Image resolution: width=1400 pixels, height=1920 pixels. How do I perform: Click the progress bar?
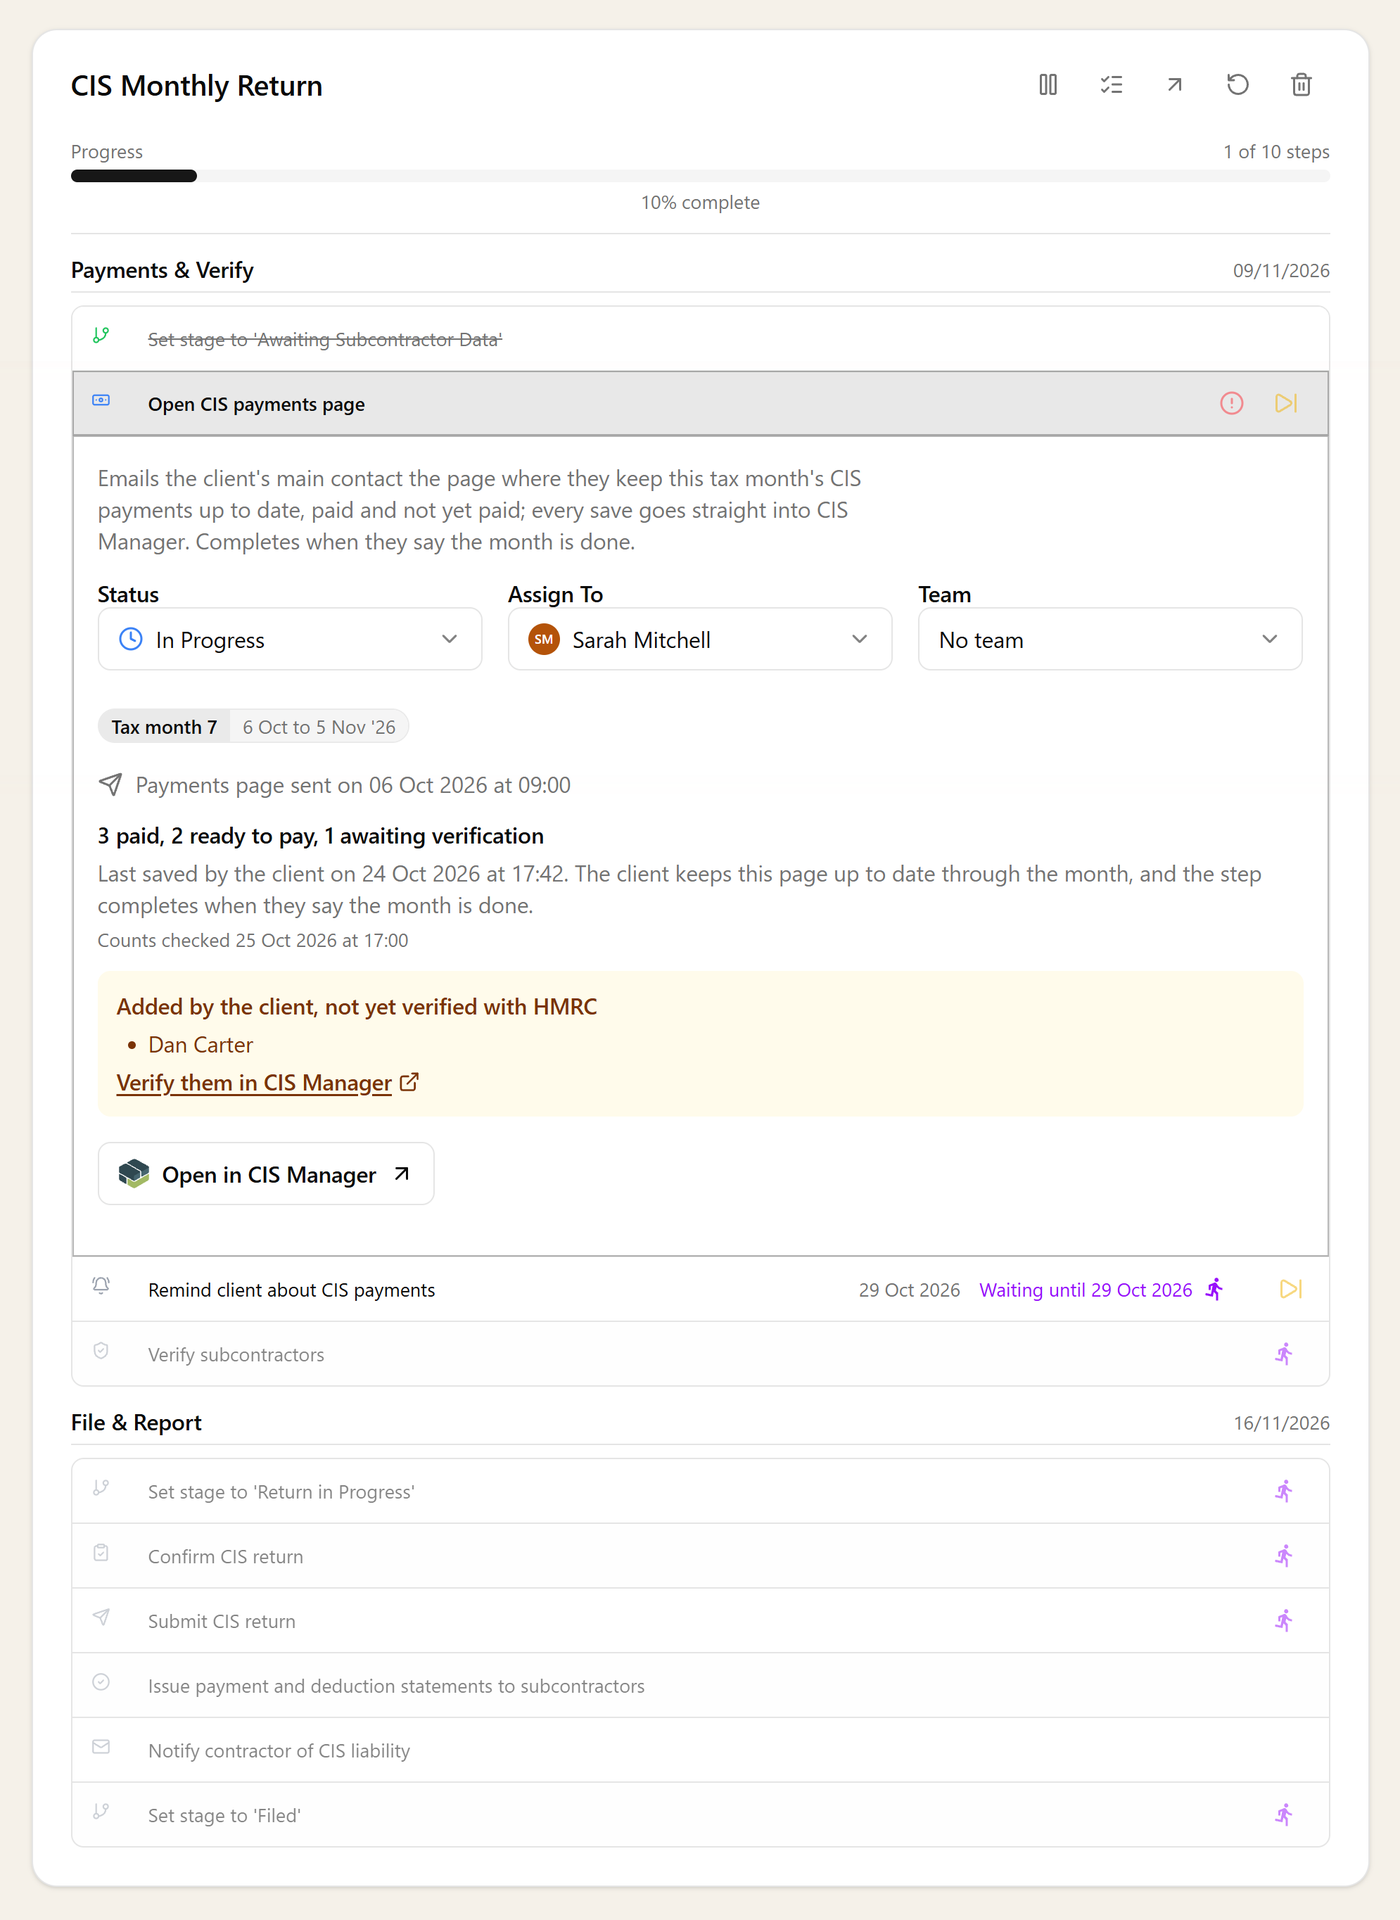coord(700,176)
